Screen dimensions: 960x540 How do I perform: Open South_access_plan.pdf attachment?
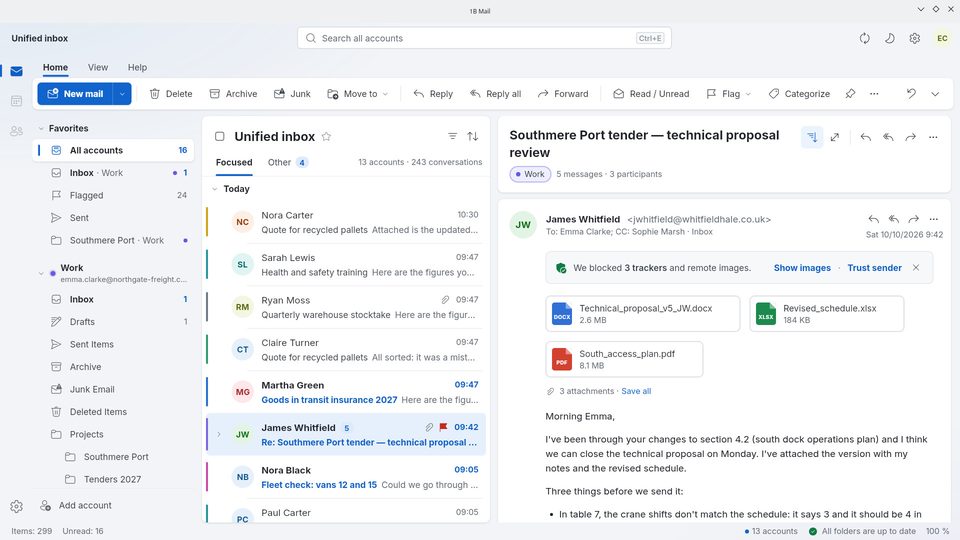pyautogui.click(x=624, y=359)
